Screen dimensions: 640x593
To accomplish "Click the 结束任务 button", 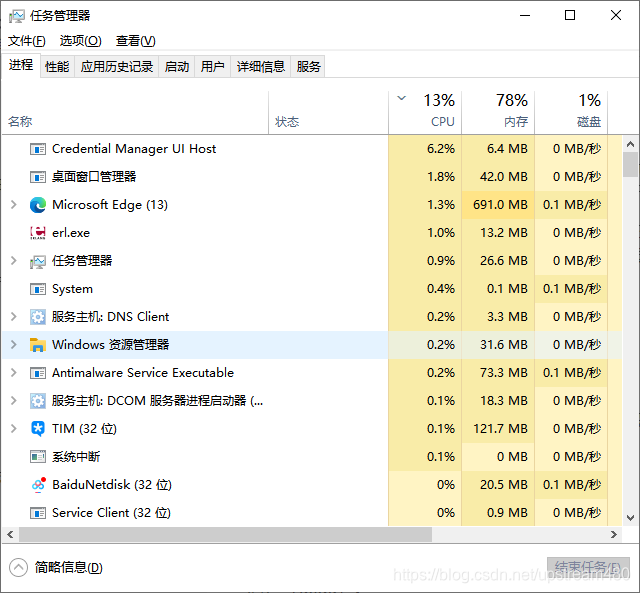I will pos(588,567).
